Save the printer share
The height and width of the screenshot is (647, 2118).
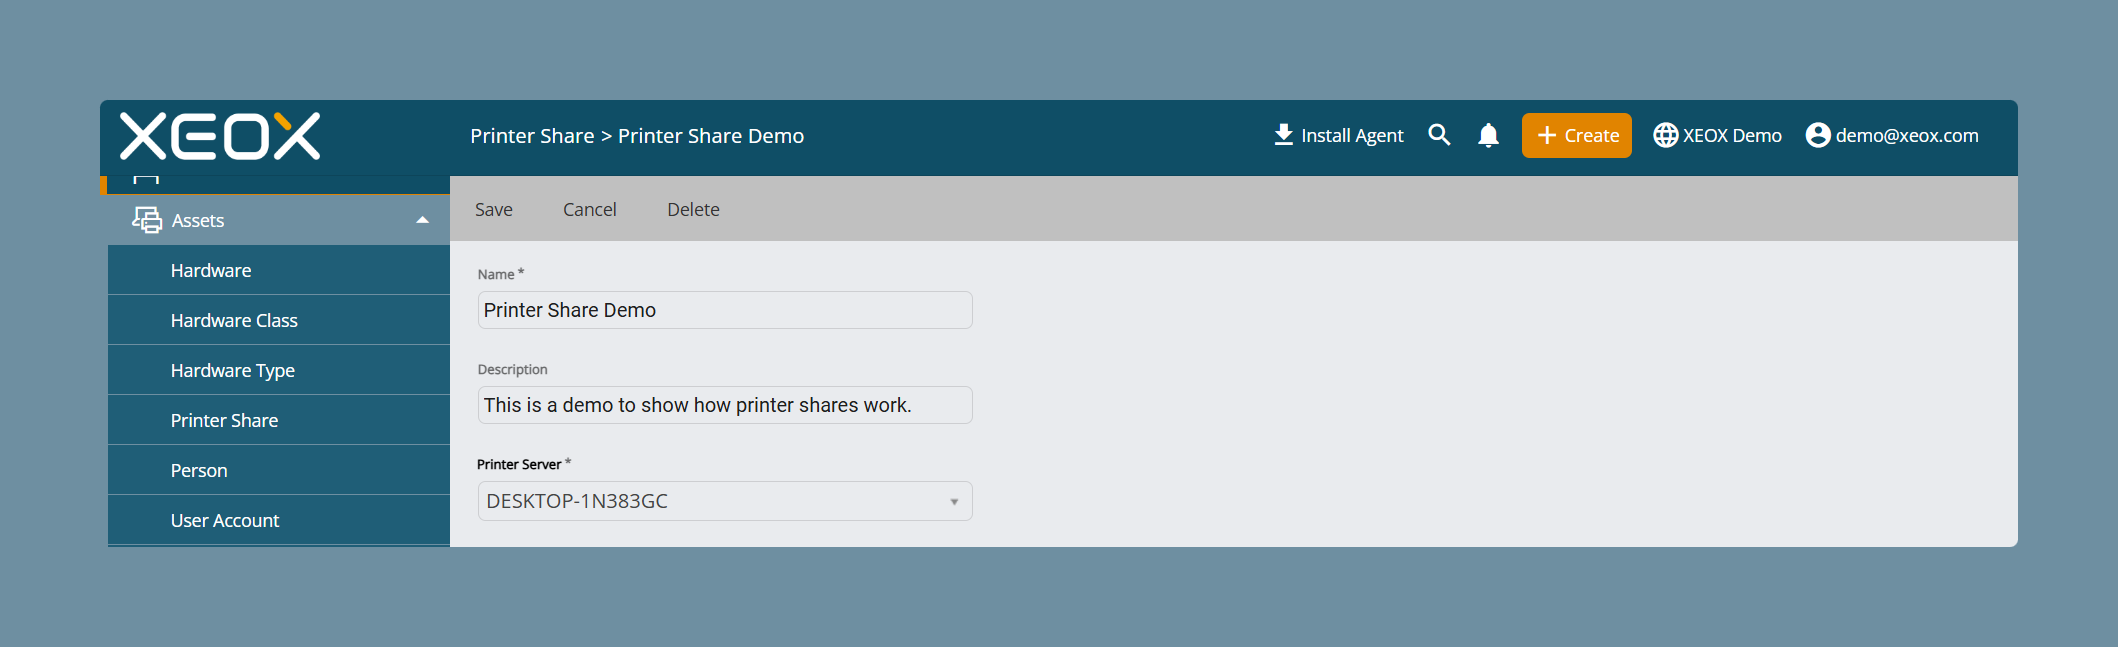494,209
